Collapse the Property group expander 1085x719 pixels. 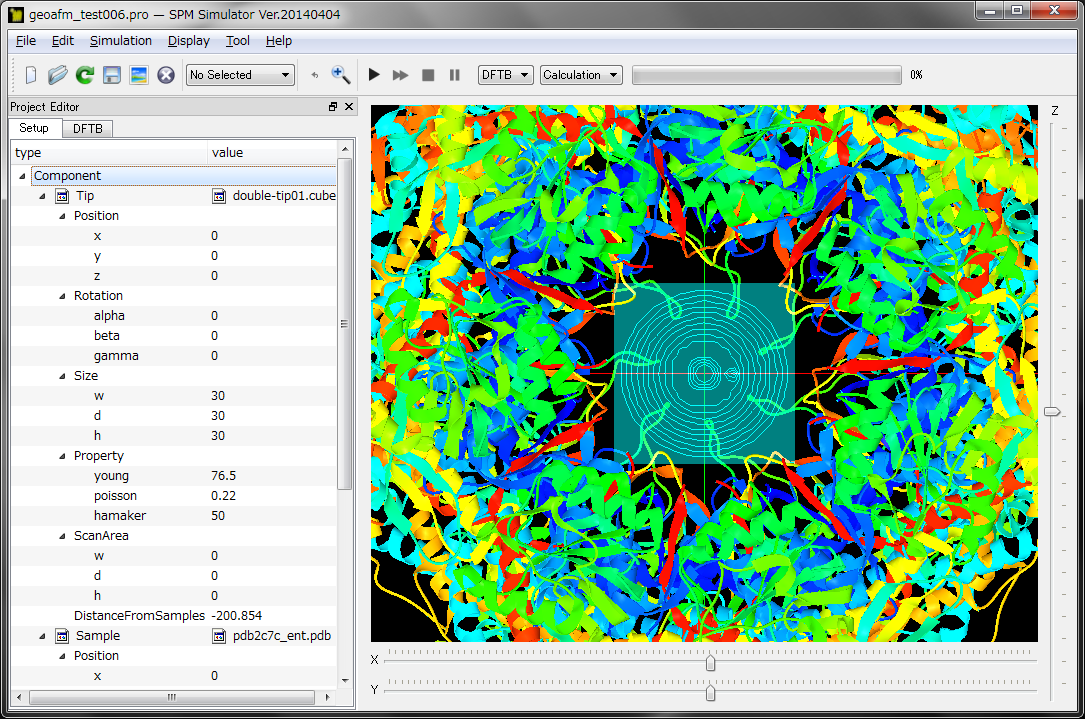pos(62,456)
